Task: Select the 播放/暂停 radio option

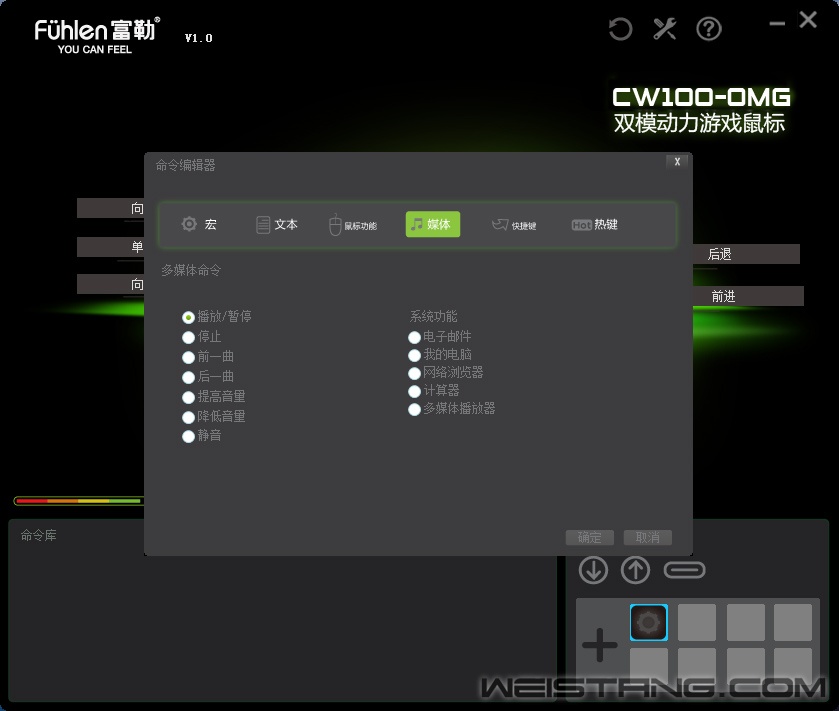Action: coord(188,317)
